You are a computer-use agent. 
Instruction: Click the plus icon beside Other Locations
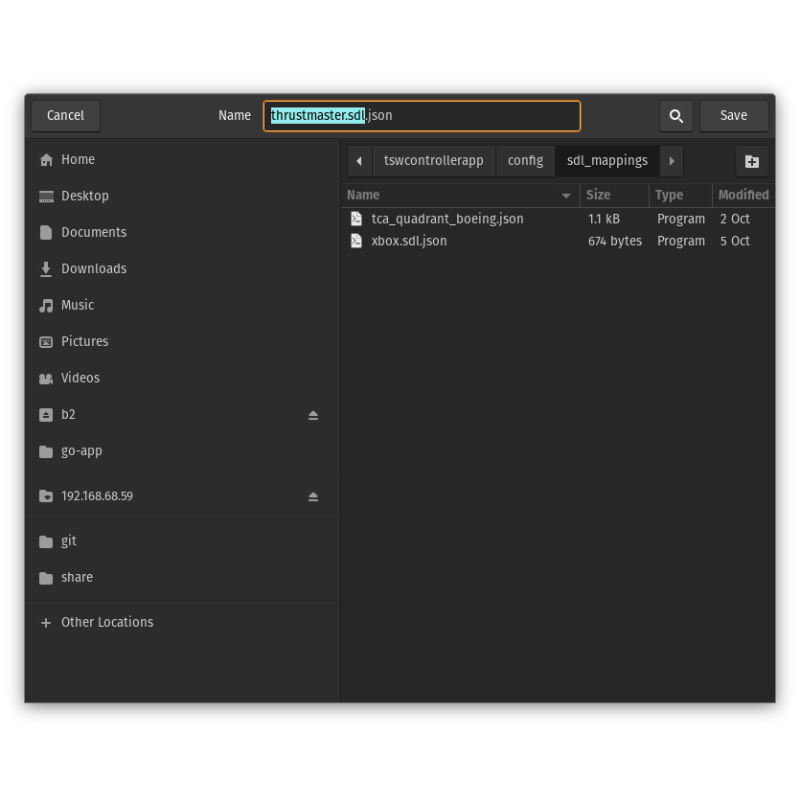pyautogui.click(x=46, y=622)
